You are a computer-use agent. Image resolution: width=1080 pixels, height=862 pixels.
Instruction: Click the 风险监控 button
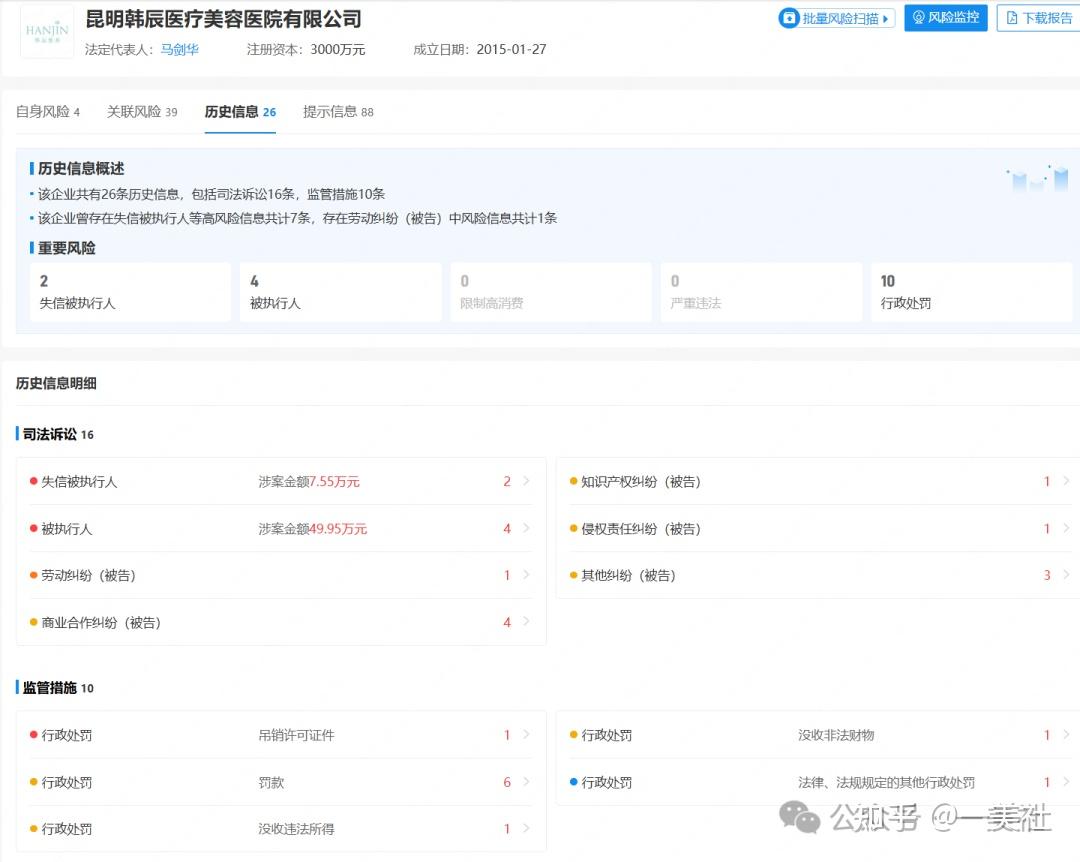click(x=946, y=17)
